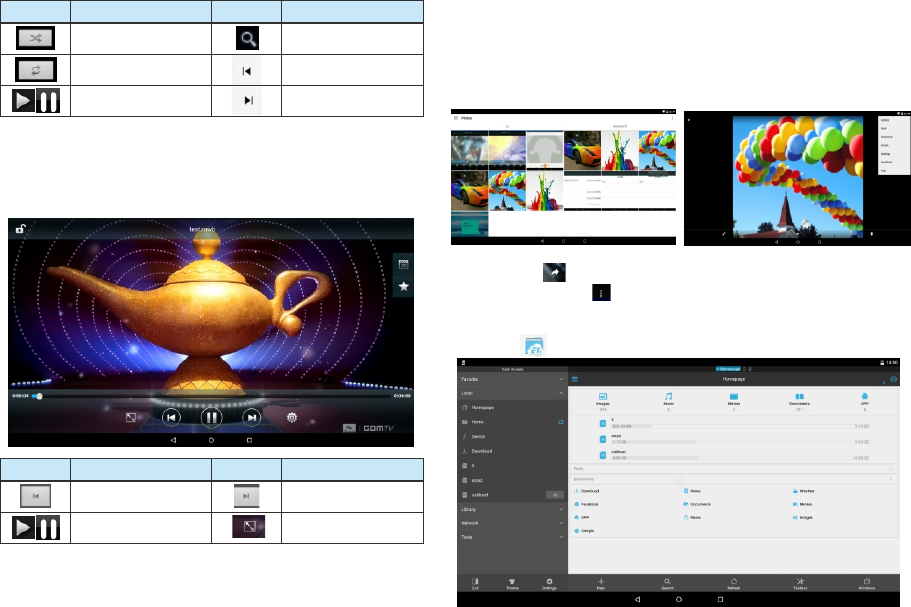Click the play/pause icons in the bottom table
This screenshot has width=911, height=607.
tap(35, 528)
